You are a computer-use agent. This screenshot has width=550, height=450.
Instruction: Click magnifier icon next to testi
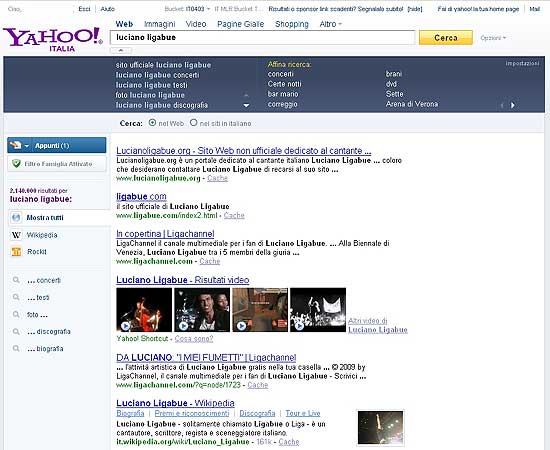[x=16, y=297]
